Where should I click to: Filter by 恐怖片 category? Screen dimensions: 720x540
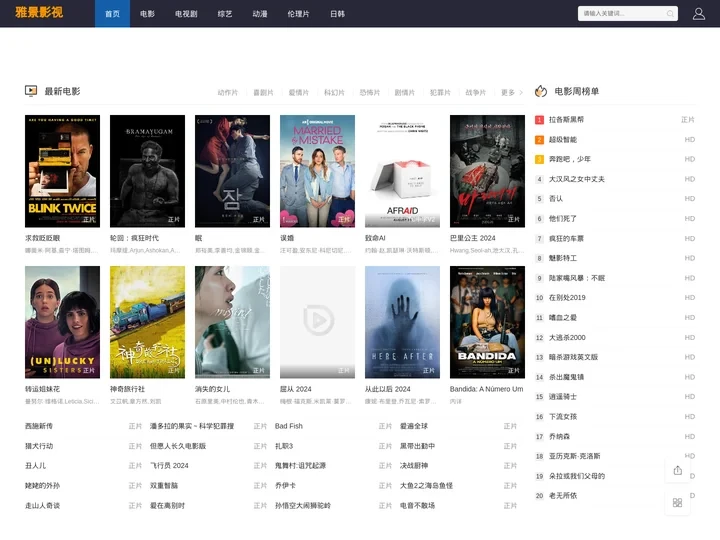click(x=370, y=93)
